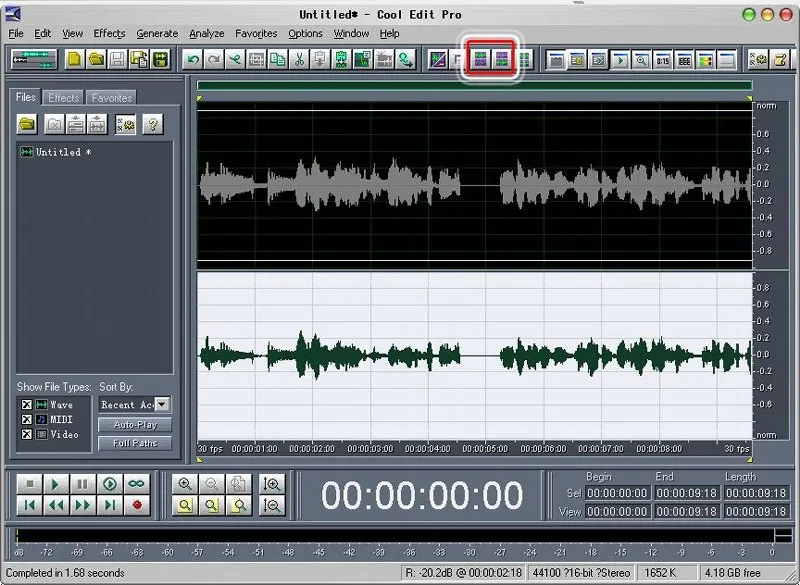Click the green horizontal scroll bar above waveform

(474, 86)
